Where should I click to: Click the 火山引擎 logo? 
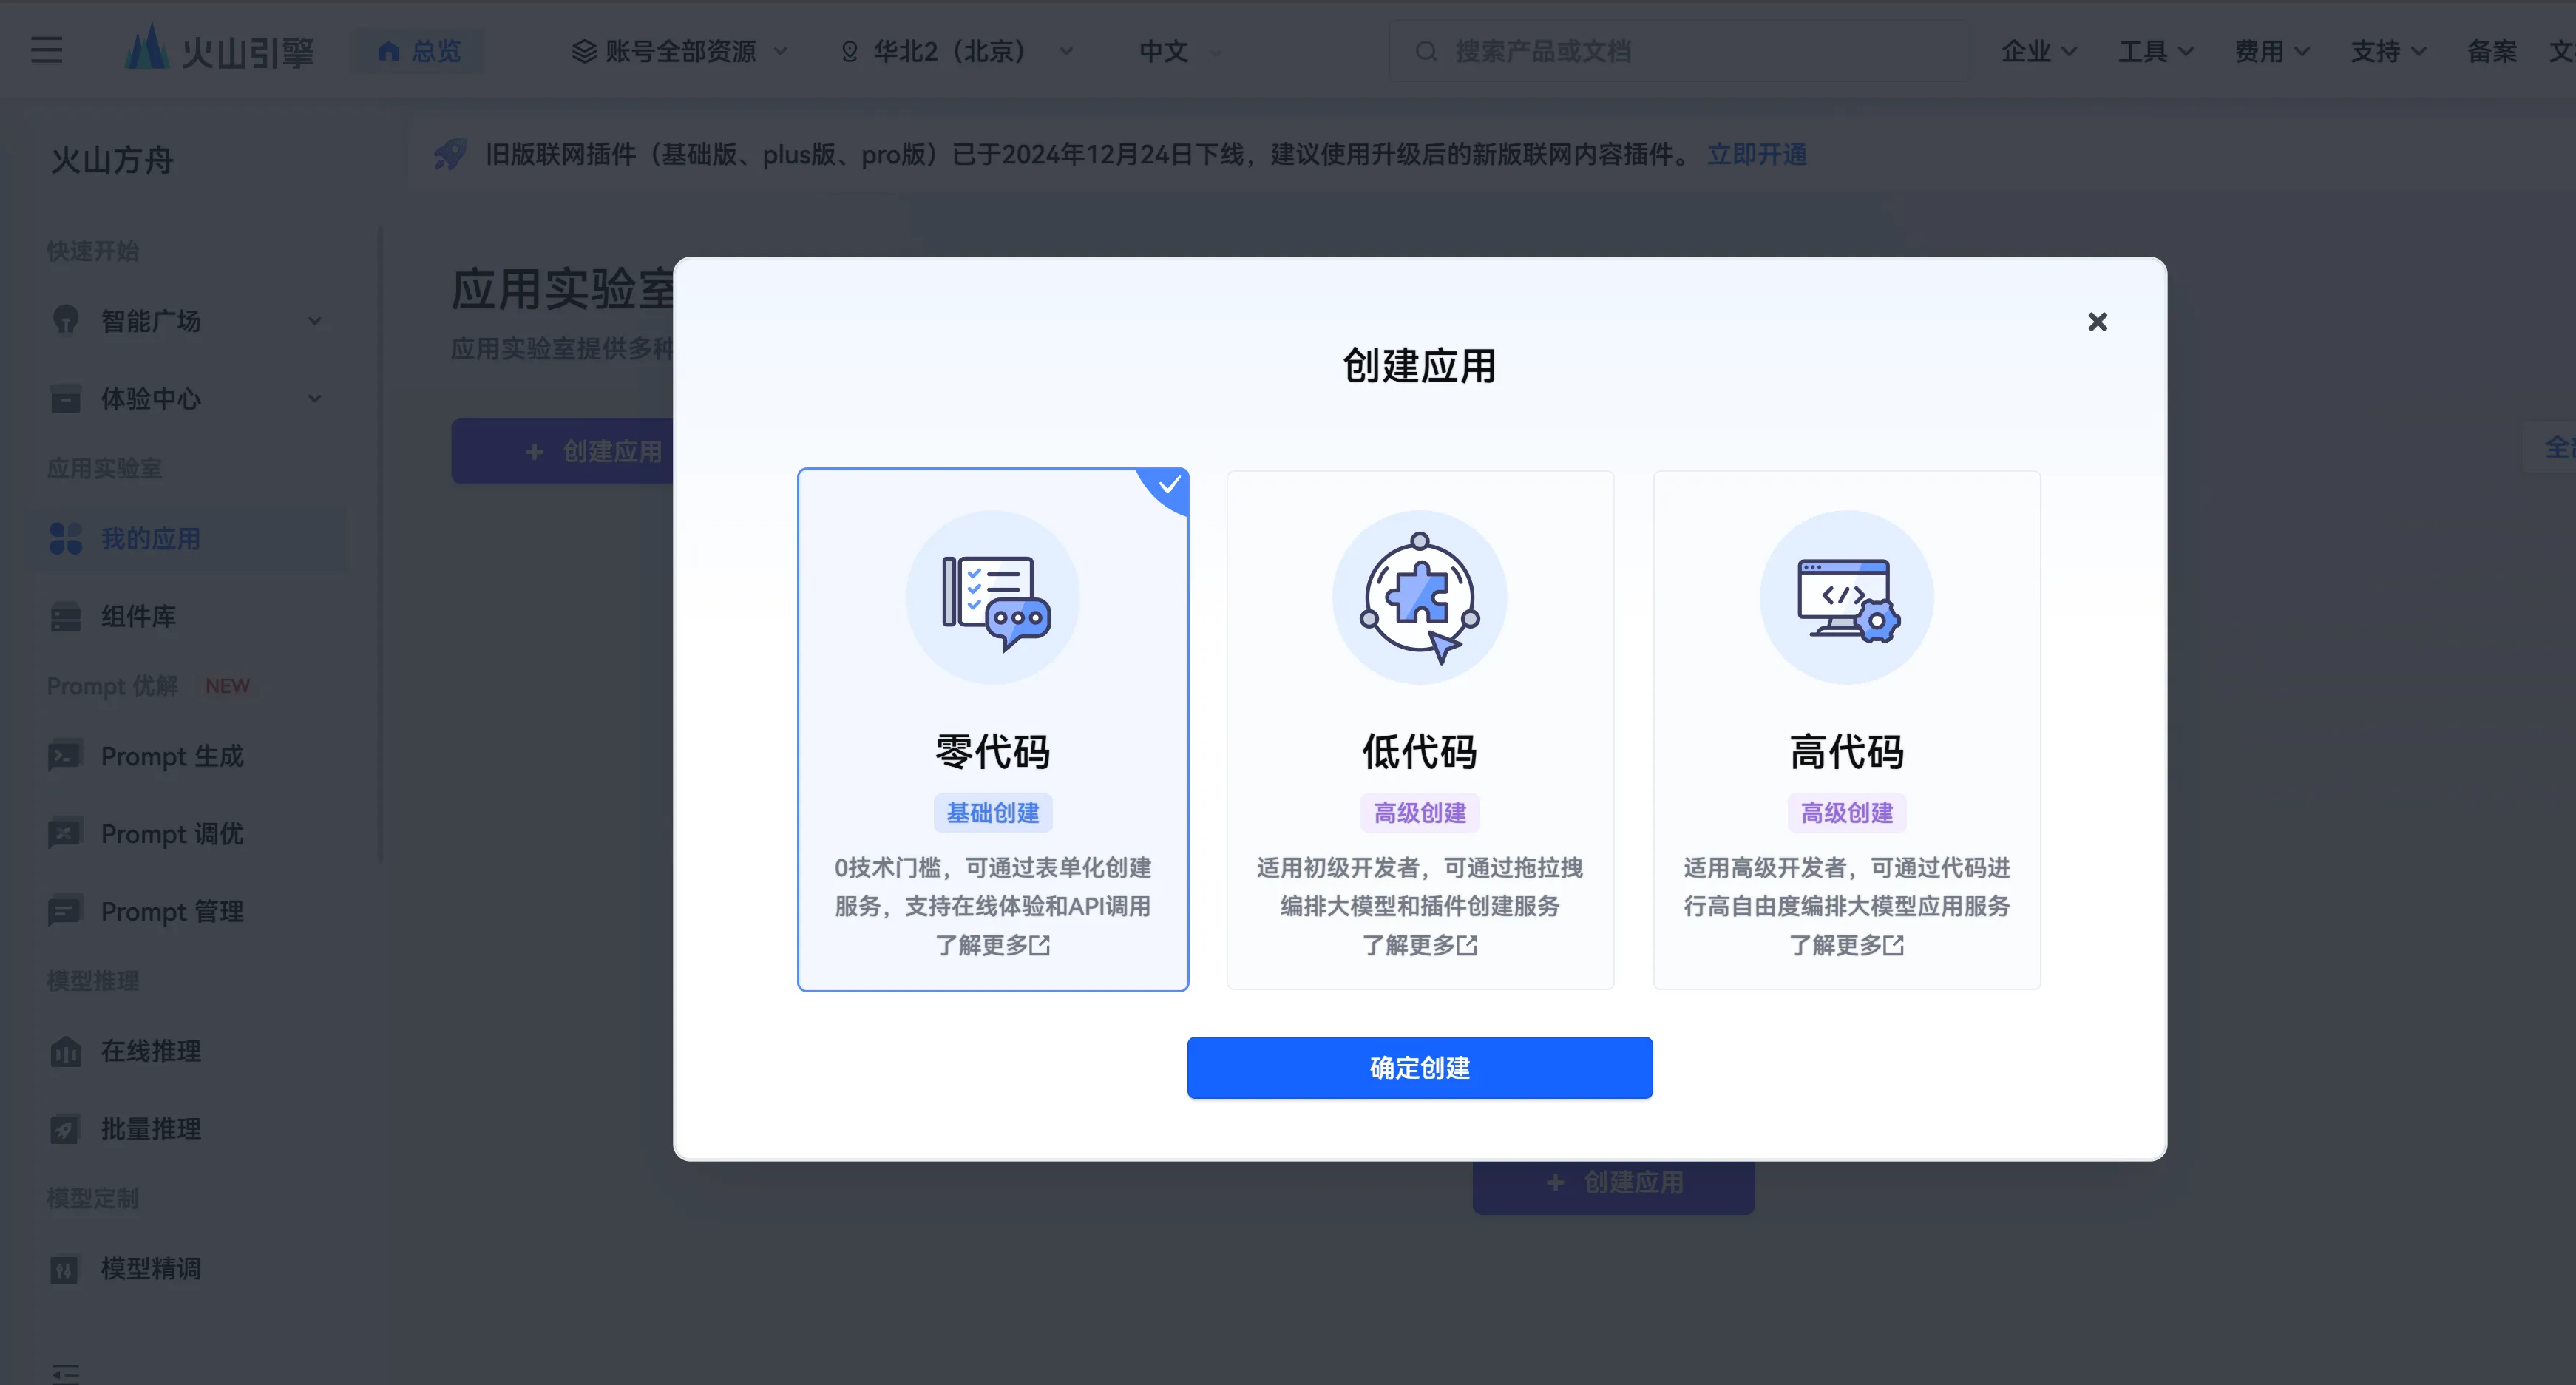(219, 49)
